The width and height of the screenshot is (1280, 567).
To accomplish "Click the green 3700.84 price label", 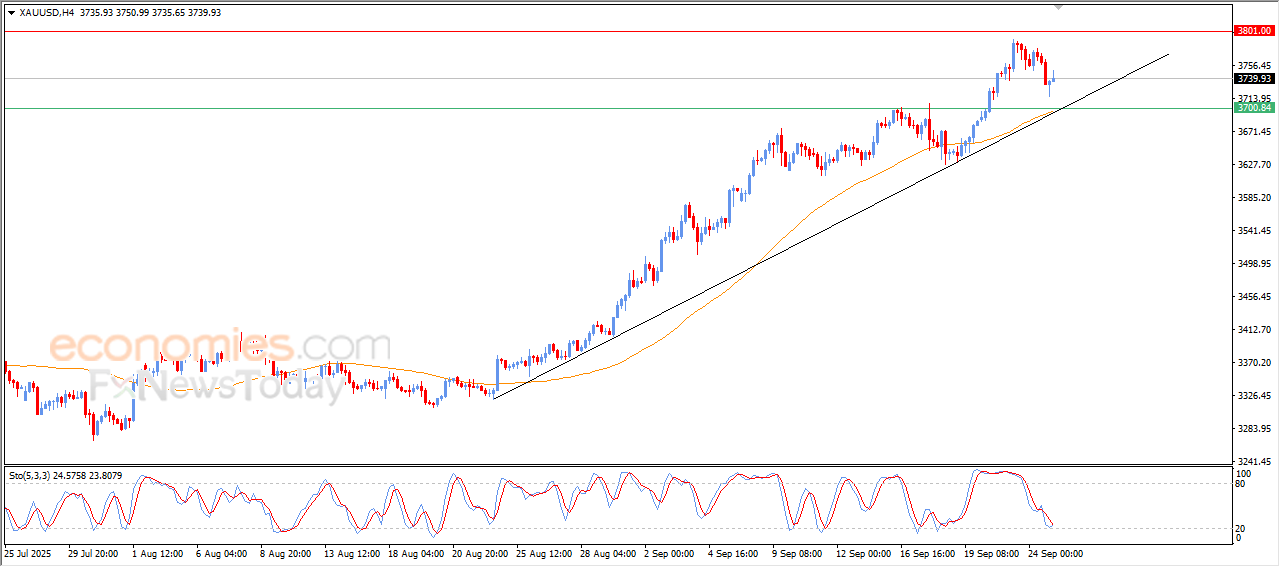I will (x=1253, y=108).
